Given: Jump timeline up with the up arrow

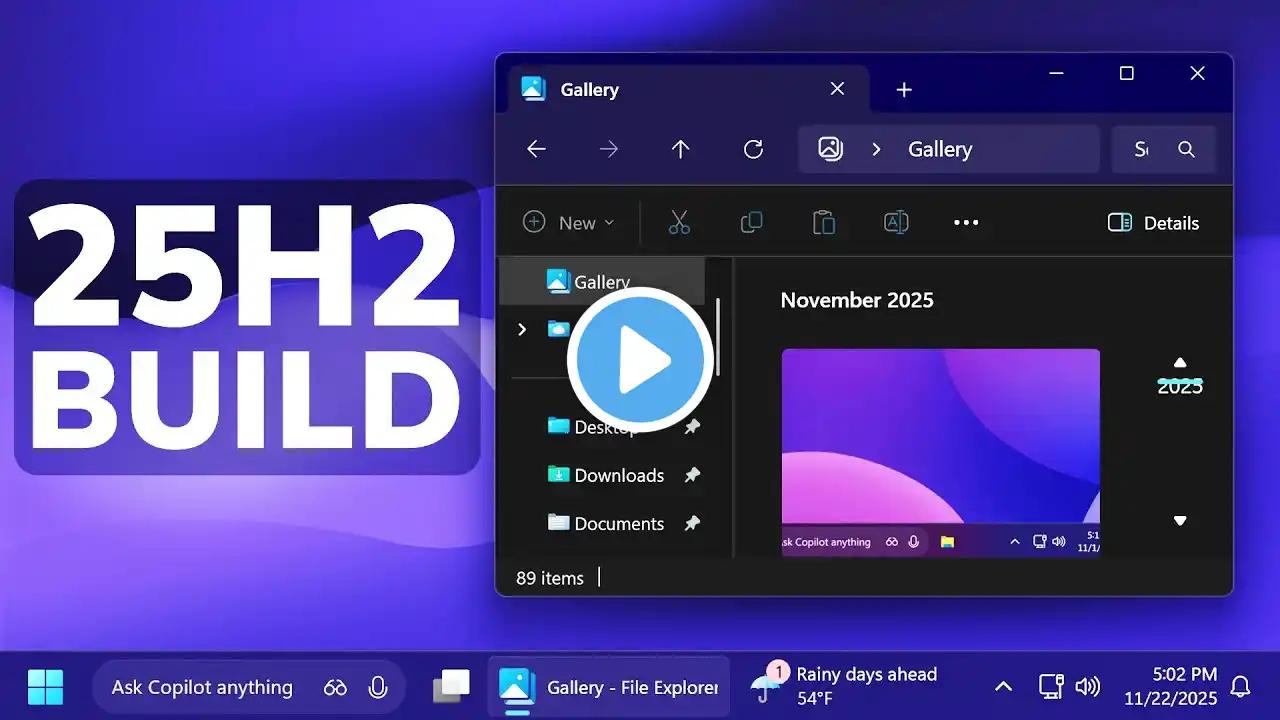Looking at the screenshot, I should point(1180,362).
